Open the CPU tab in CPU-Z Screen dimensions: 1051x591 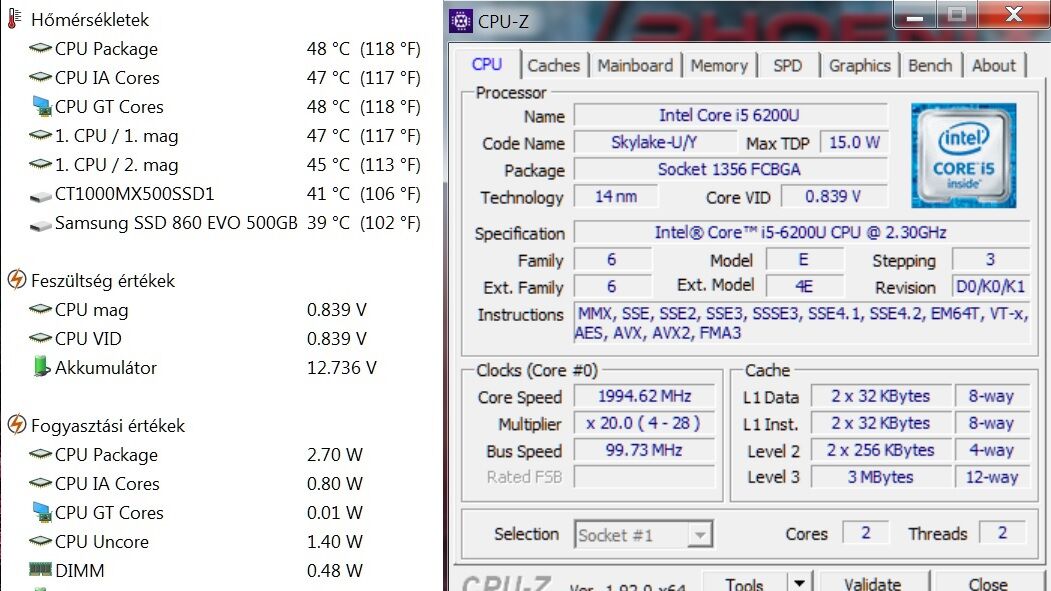coord(487,64)
